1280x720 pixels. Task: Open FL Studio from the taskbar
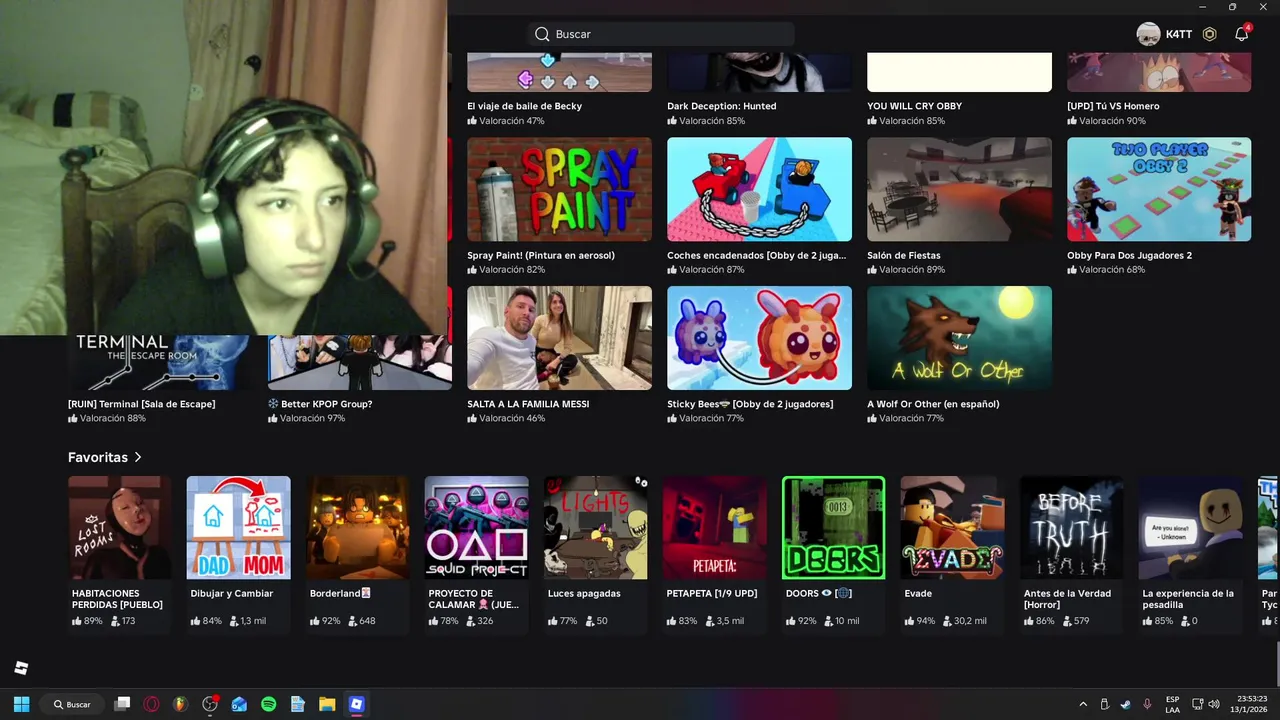(180, 704)
